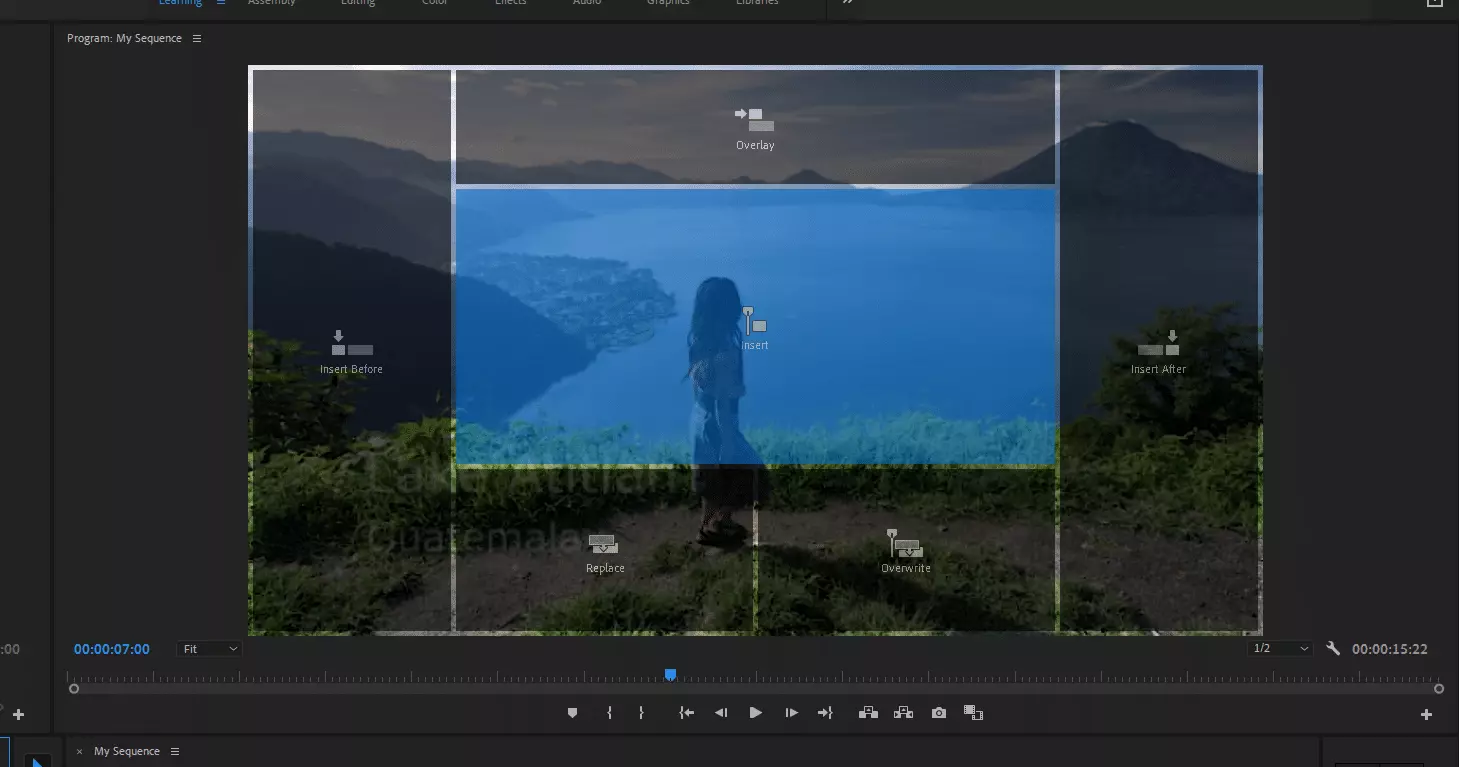1459x767 pixels.
Task: Click the blue playhead on the time ruler
Action: (x=670, y=675)
